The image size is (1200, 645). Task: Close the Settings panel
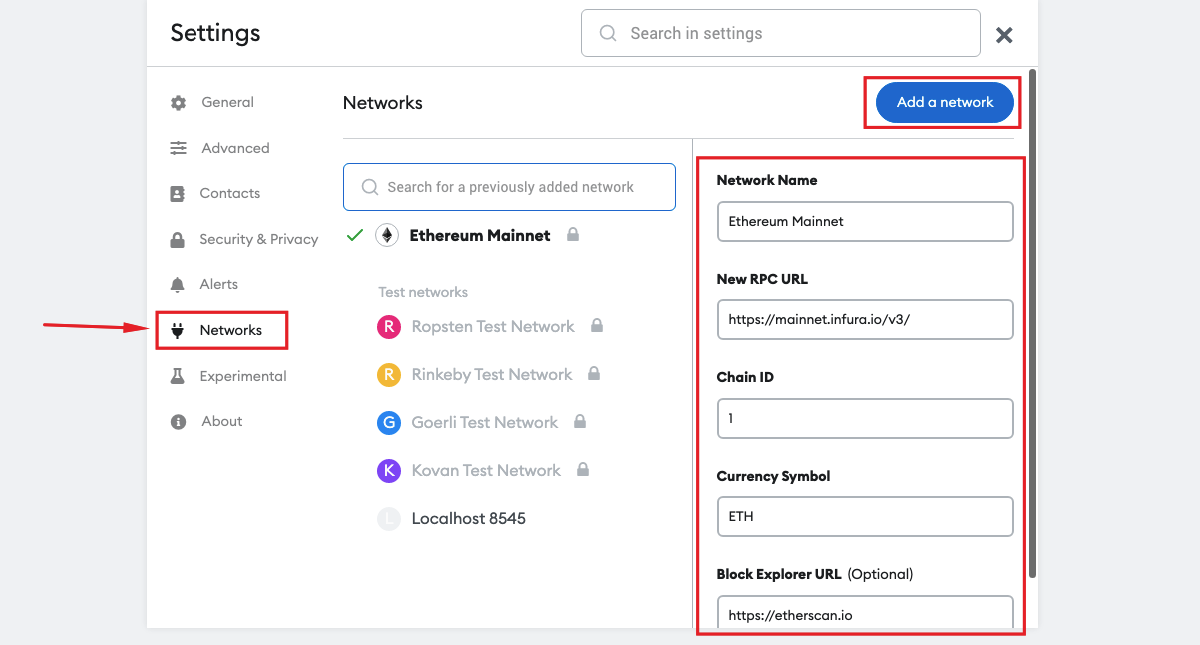[x=1005, y=35]
